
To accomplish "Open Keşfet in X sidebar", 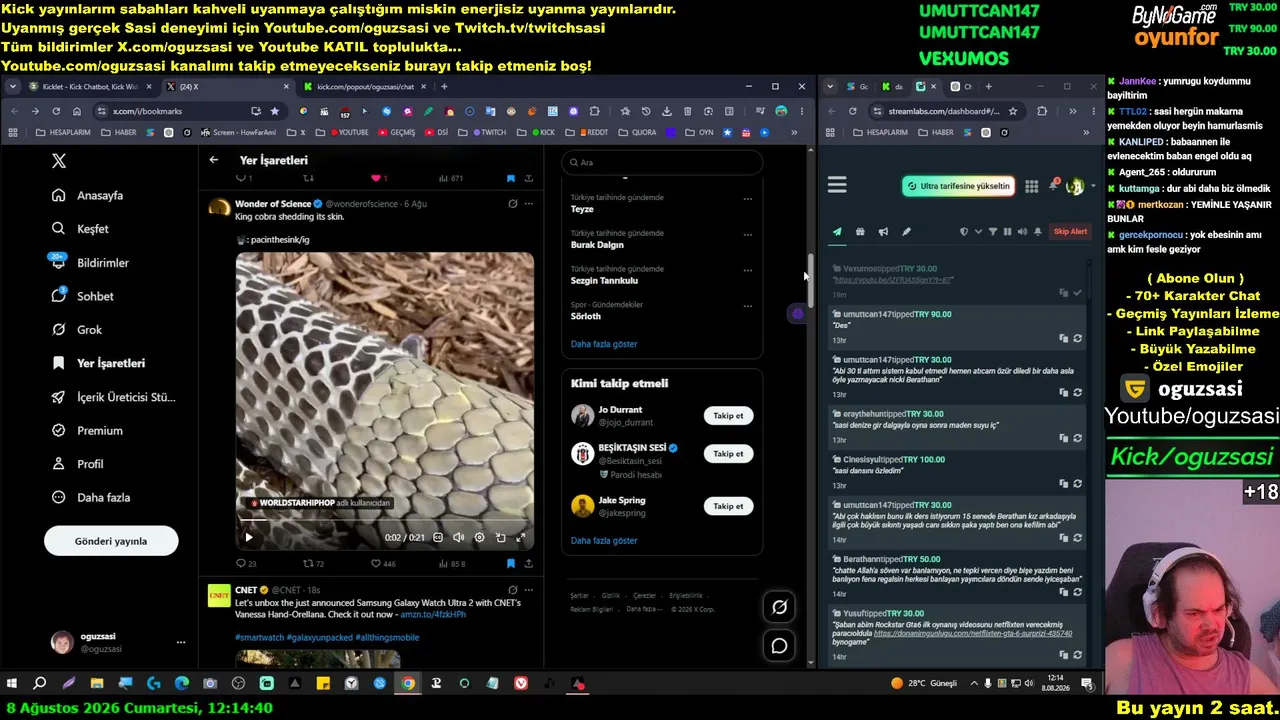I will [x=81, y=229].
